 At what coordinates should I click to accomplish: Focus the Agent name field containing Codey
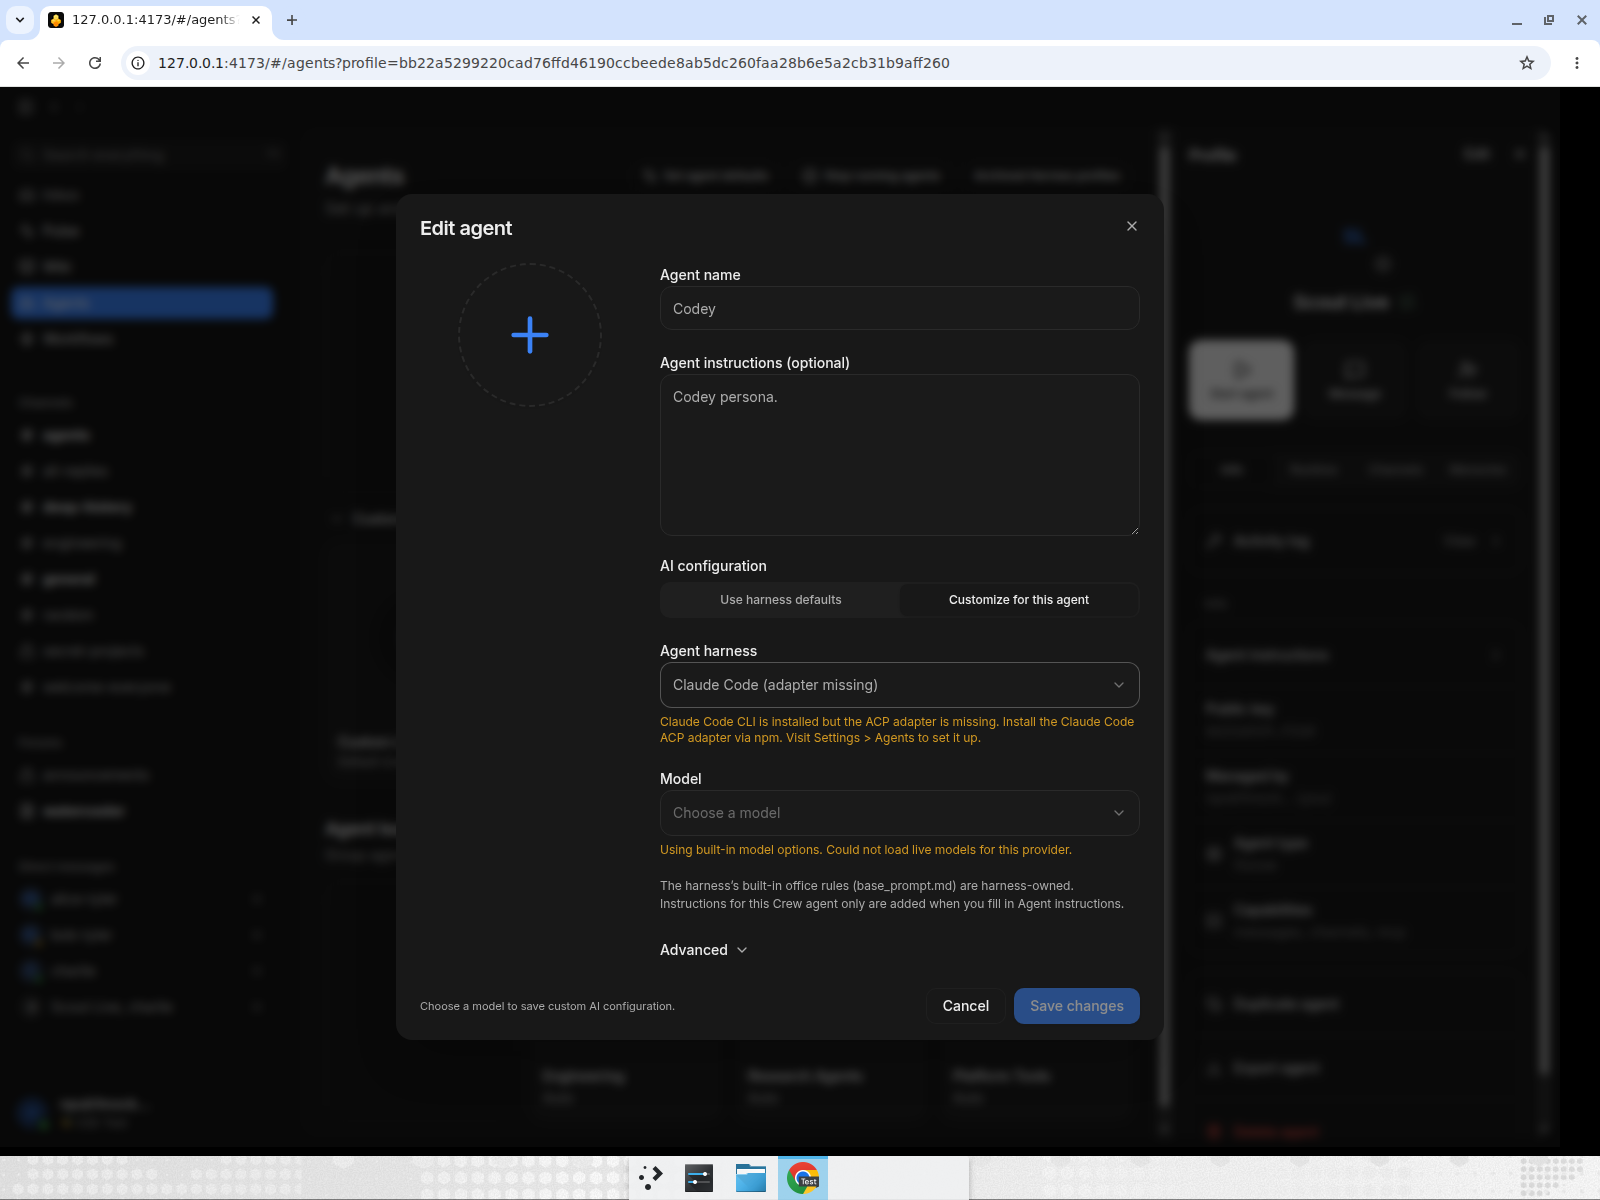[x=900, y=308]
